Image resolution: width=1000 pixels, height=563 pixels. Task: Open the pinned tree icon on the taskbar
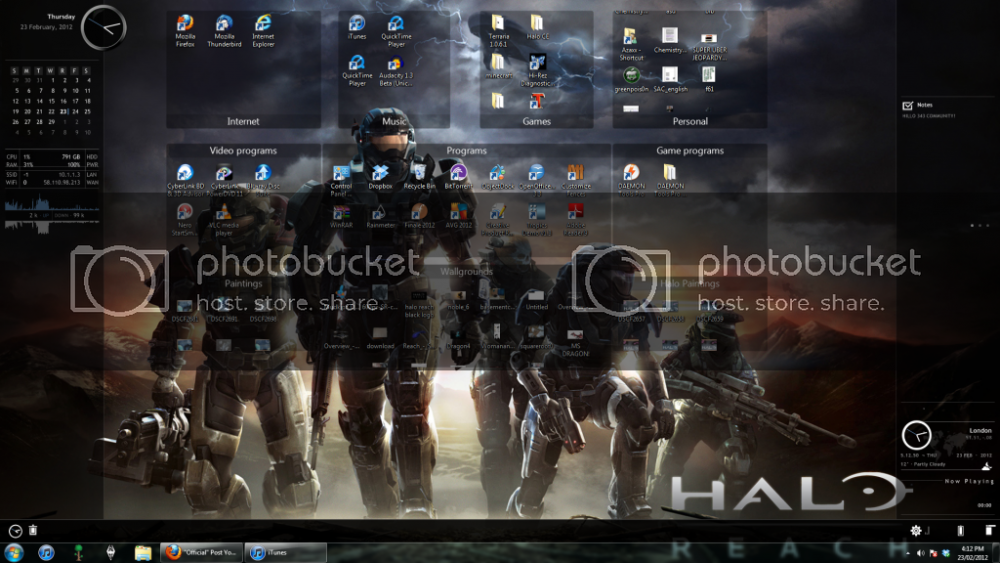tap(78, 552)
